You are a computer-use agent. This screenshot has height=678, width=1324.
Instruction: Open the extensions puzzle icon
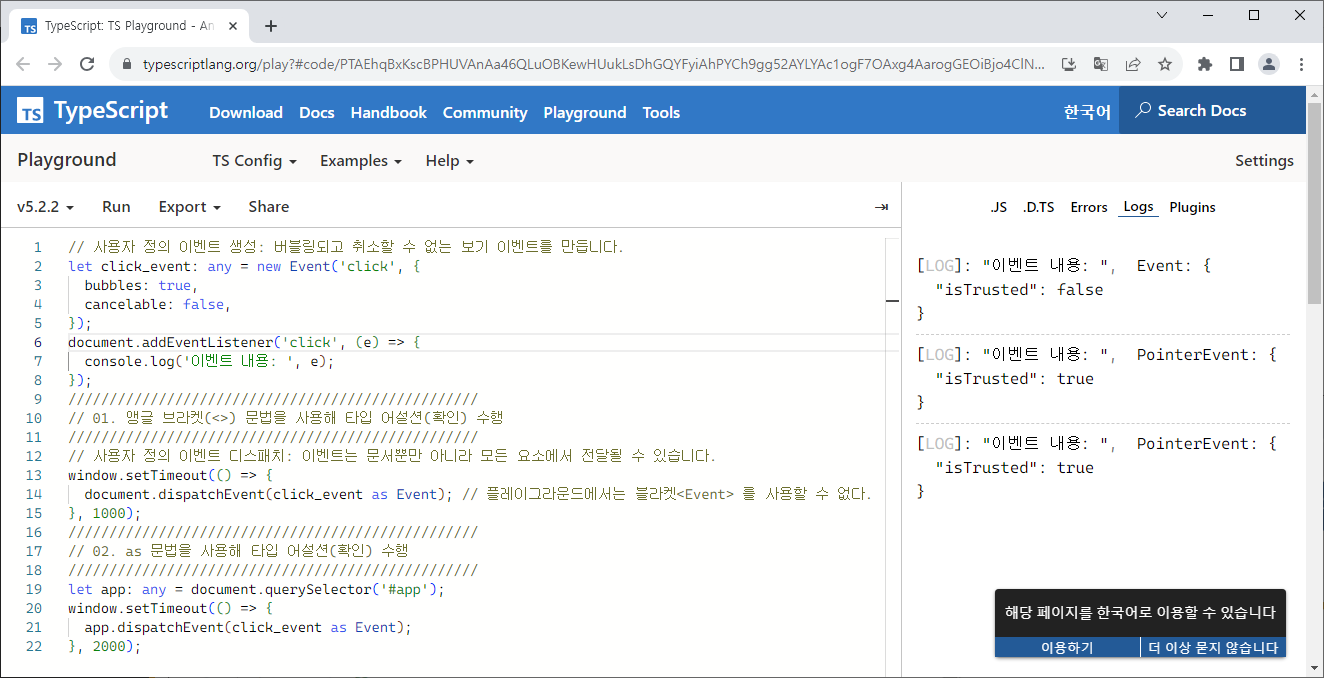pyautogui.click(x=1205, y=64)
